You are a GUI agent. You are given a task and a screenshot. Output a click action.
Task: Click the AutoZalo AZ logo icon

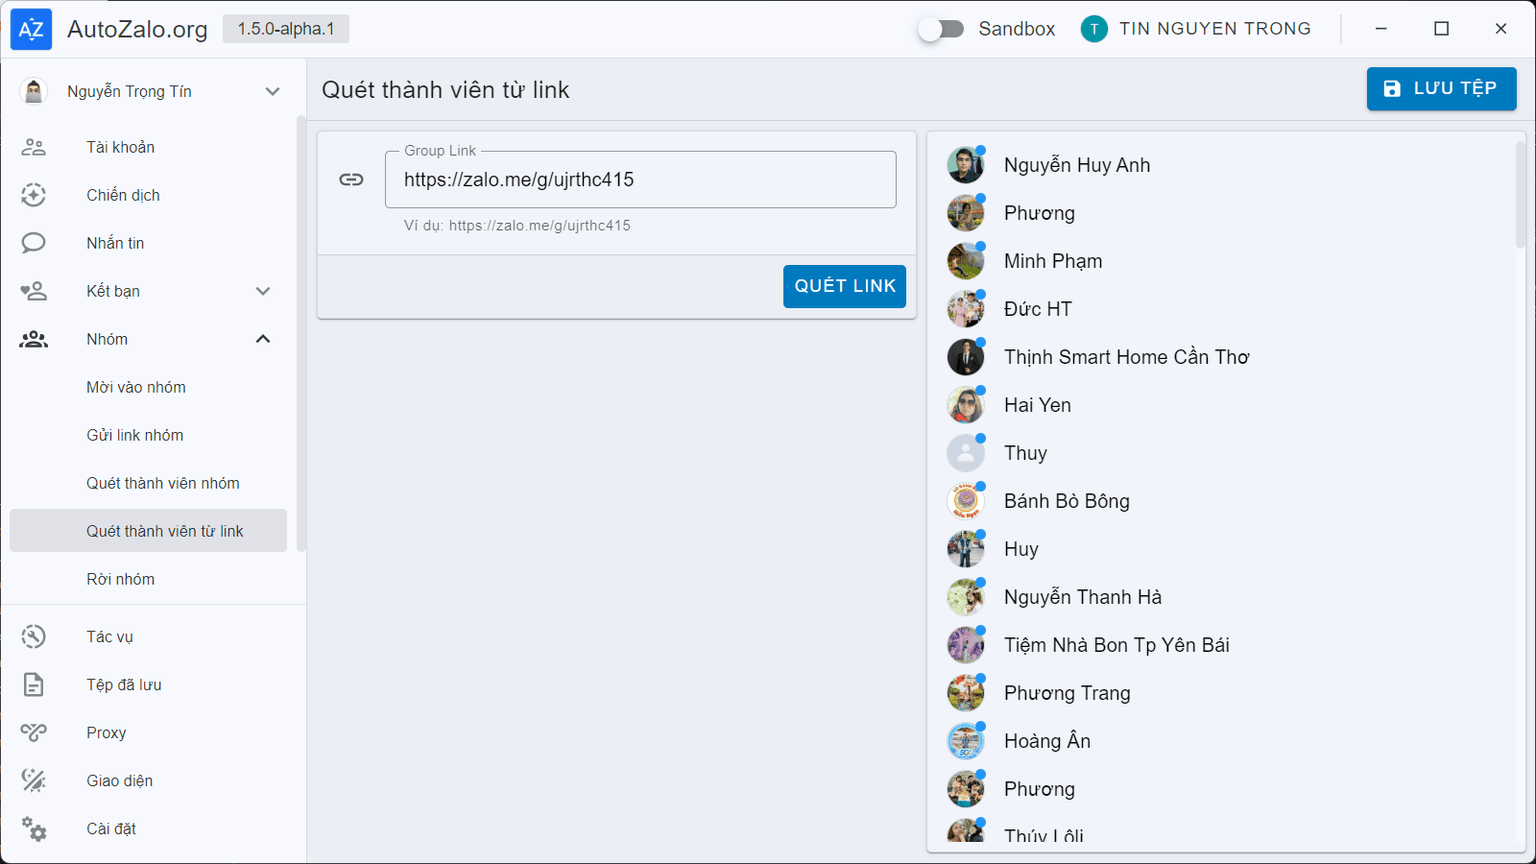pyautogui.click(x=31, y=29)
